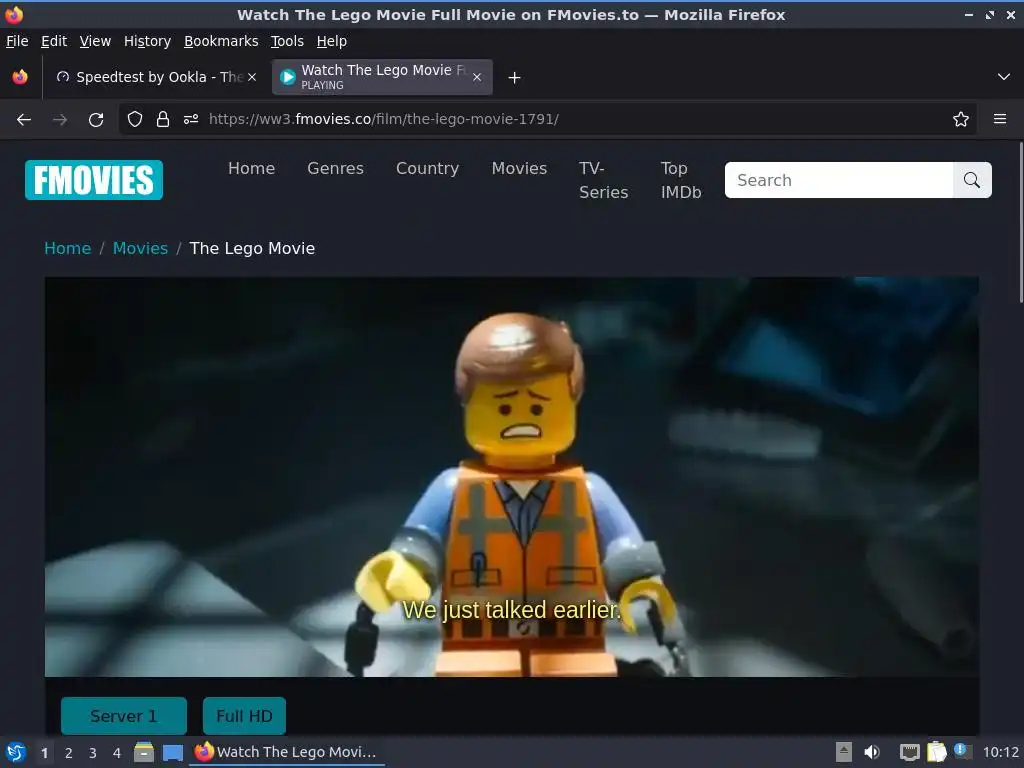Switch to workspace 1
The height and width of the screenshot is (768, 1024).
pos(44,753)
